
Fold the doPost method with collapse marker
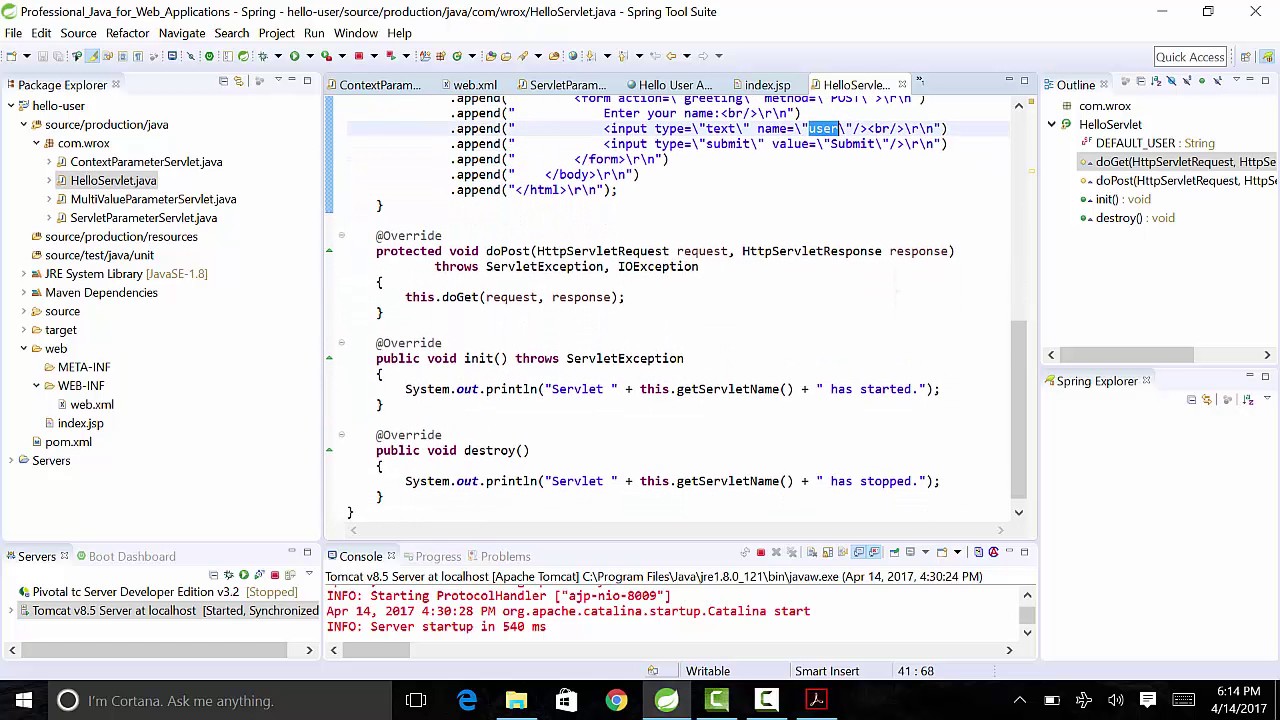click(x=341, y=236)
